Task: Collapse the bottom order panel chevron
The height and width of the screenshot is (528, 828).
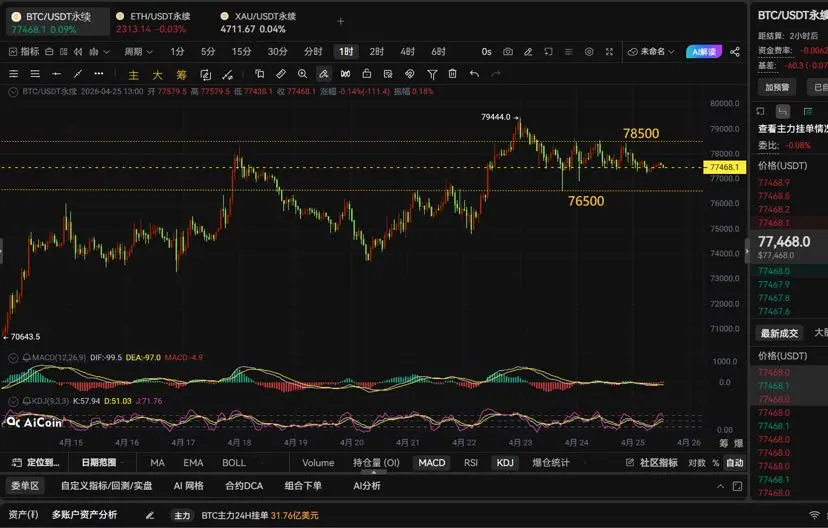Action: tap(720, 486)
